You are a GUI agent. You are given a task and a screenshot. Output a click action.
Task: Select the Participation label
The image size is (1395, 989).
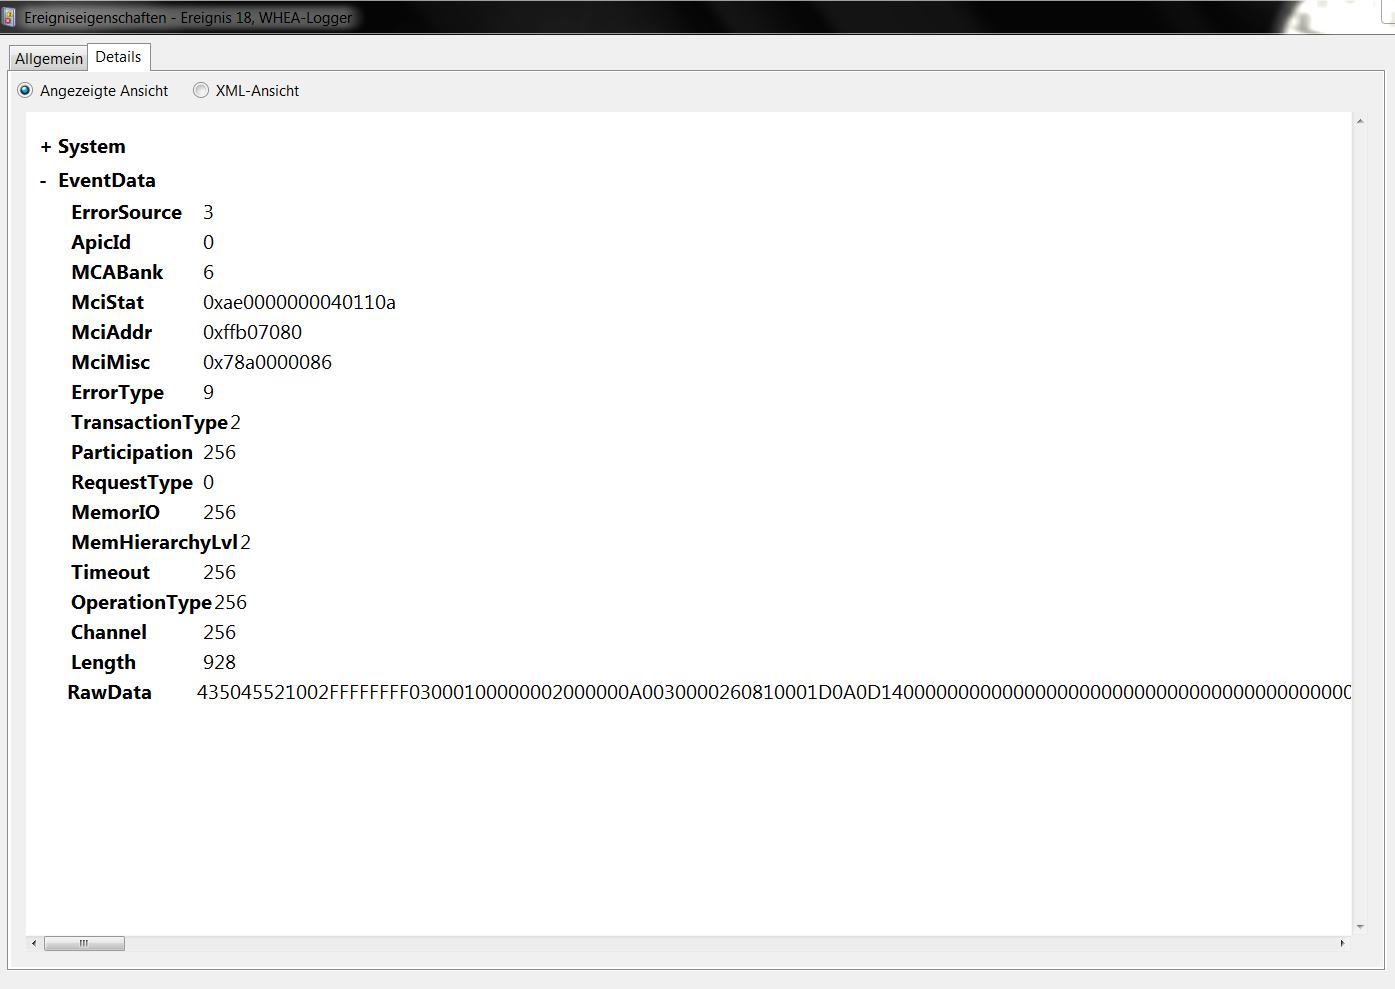[x=132, y=453]
